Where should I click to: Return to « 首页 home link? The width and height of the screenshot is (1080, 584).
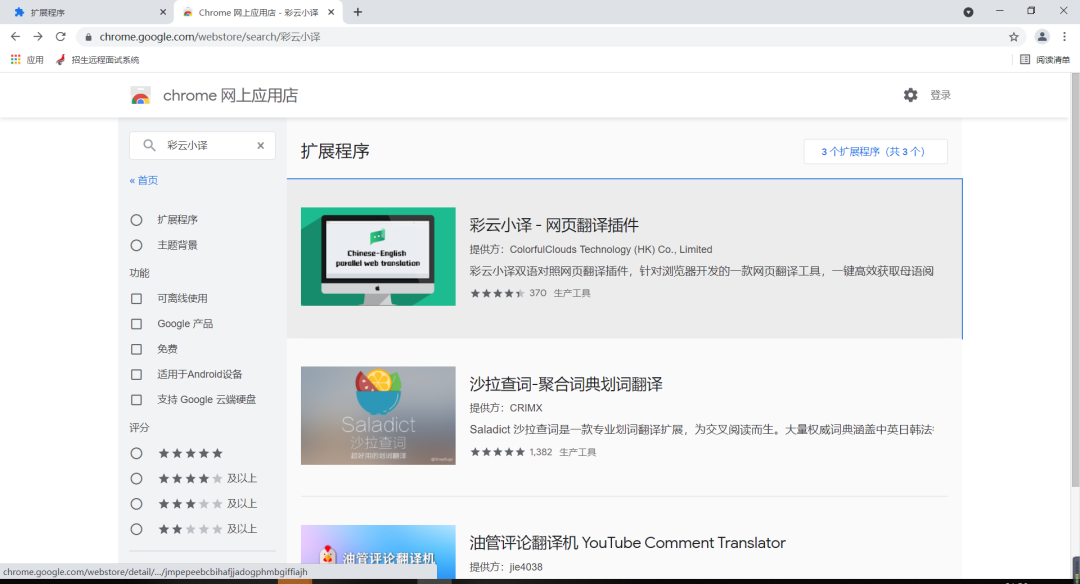coord(143,180)
